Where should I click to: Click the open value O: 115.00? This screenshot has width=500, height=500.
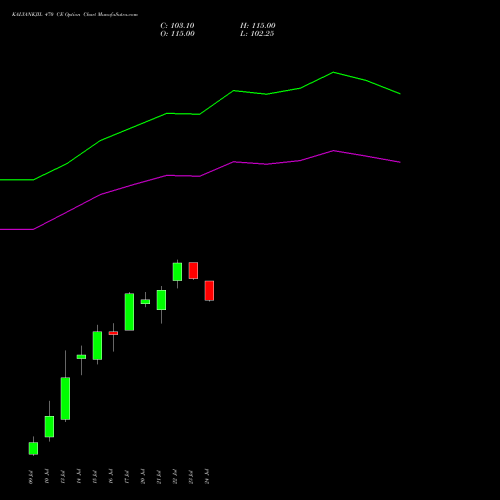click(177, 34)
